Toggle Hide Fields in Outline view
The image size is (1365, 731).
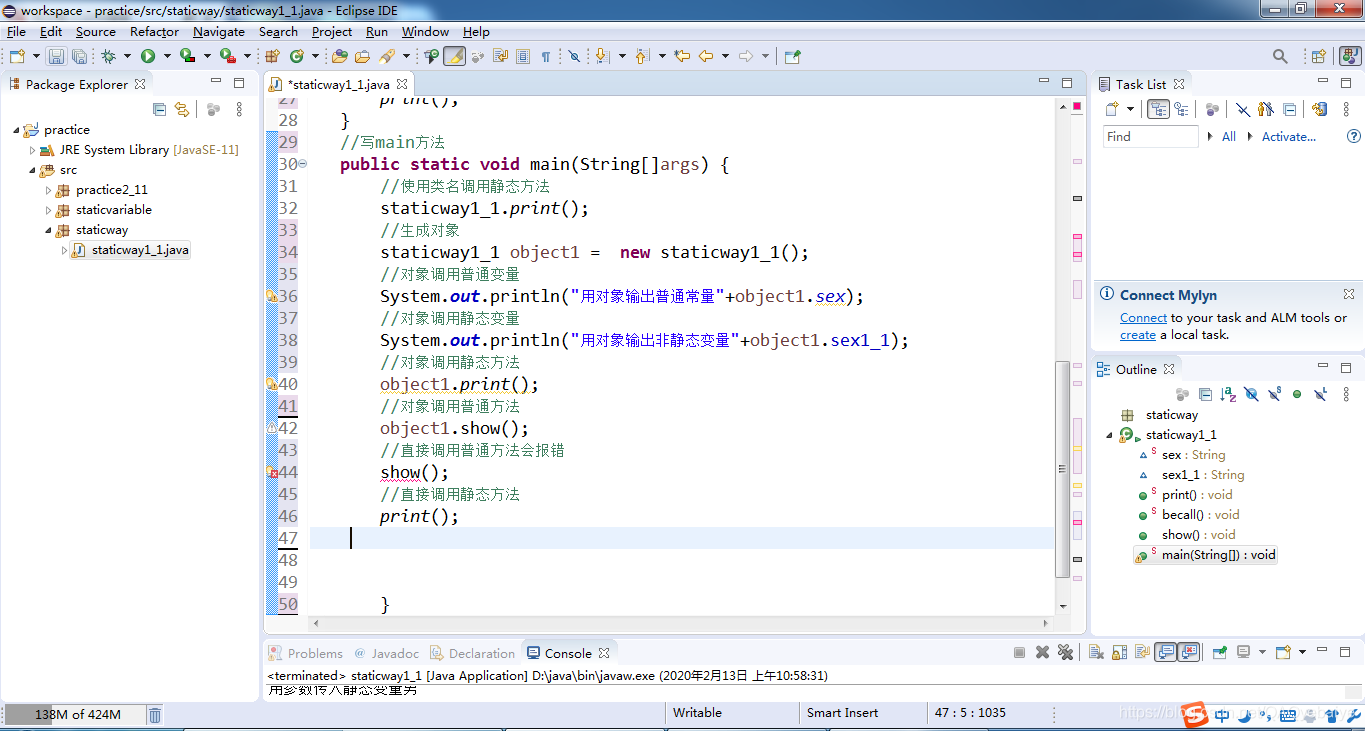click(x=1251, y=395)
